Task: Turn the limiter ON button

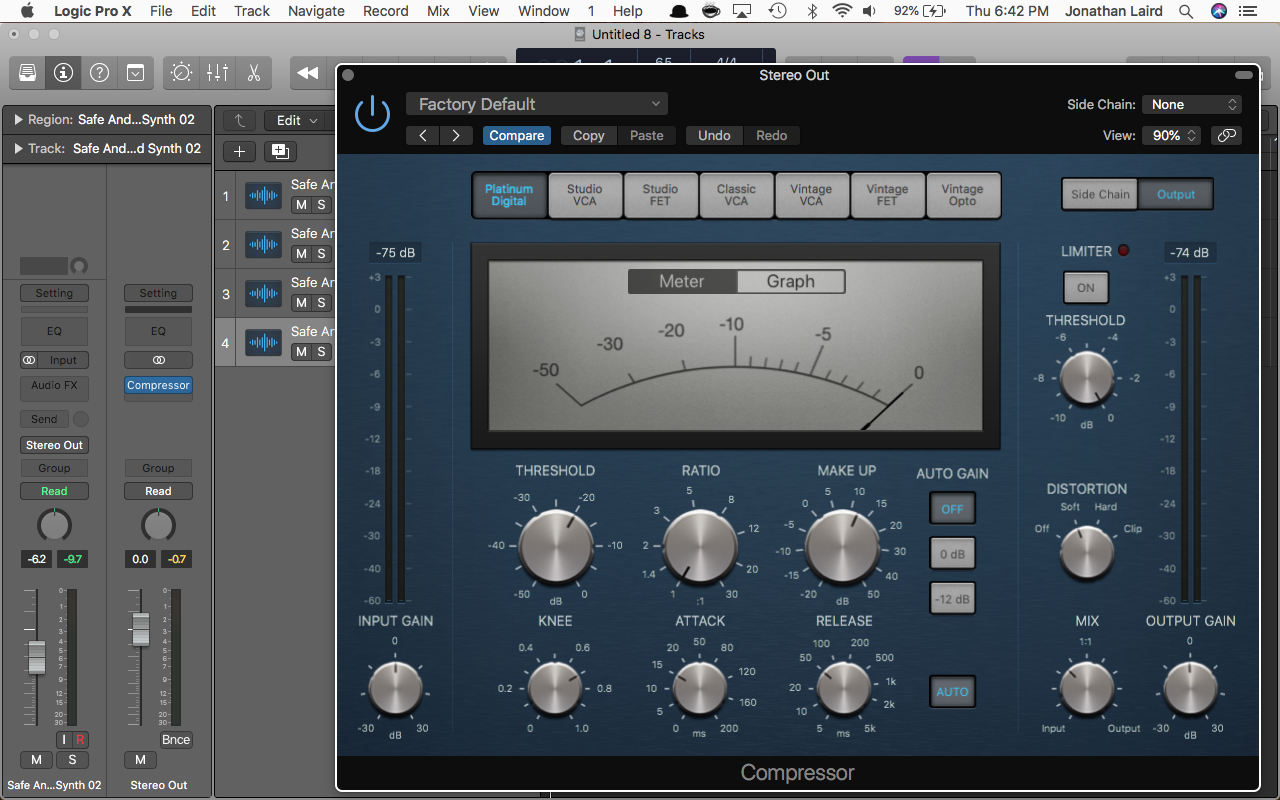Action: point(1086,288)
